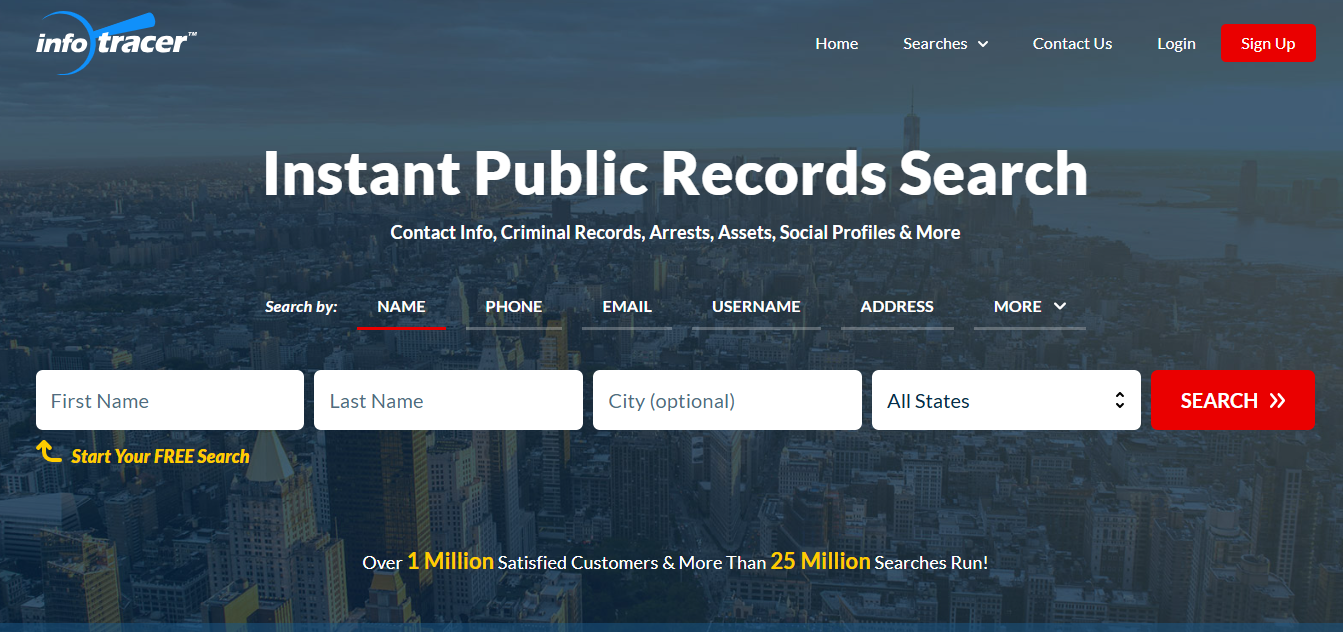
Task: Go to the Home page
Action: point(836,44)
